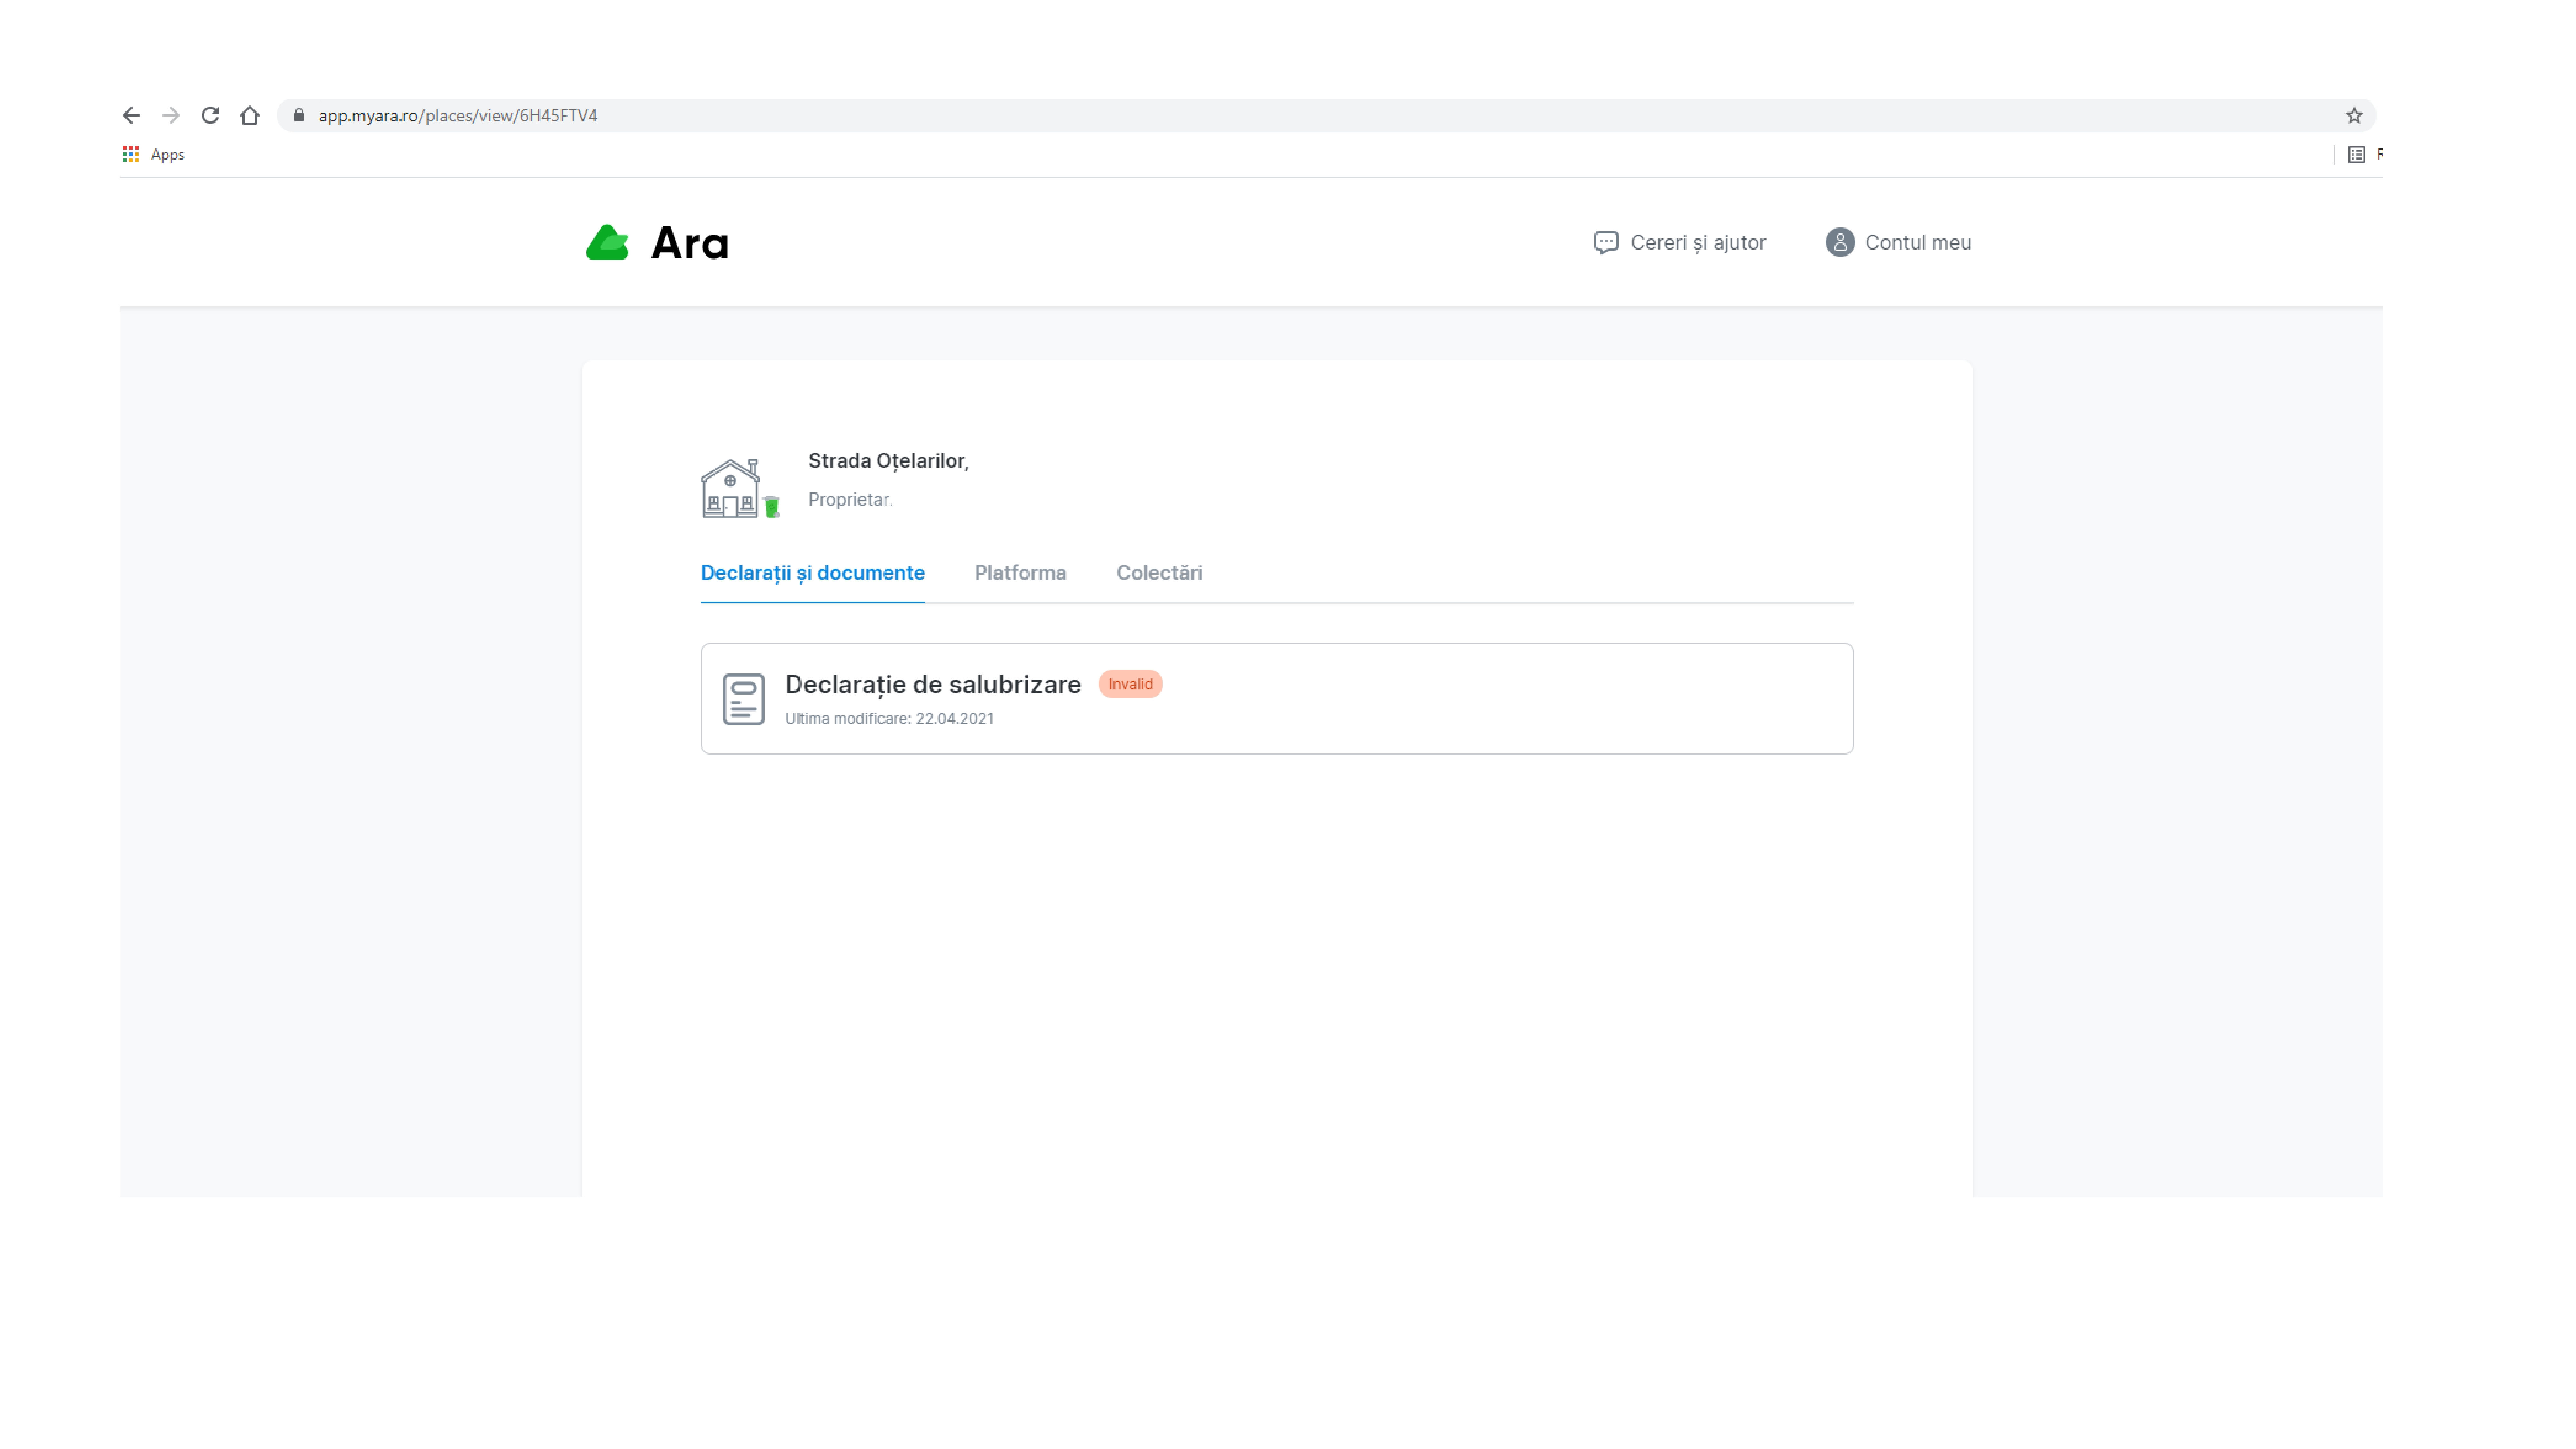Switch to the Platforma tab

(x=1020, y=573)
